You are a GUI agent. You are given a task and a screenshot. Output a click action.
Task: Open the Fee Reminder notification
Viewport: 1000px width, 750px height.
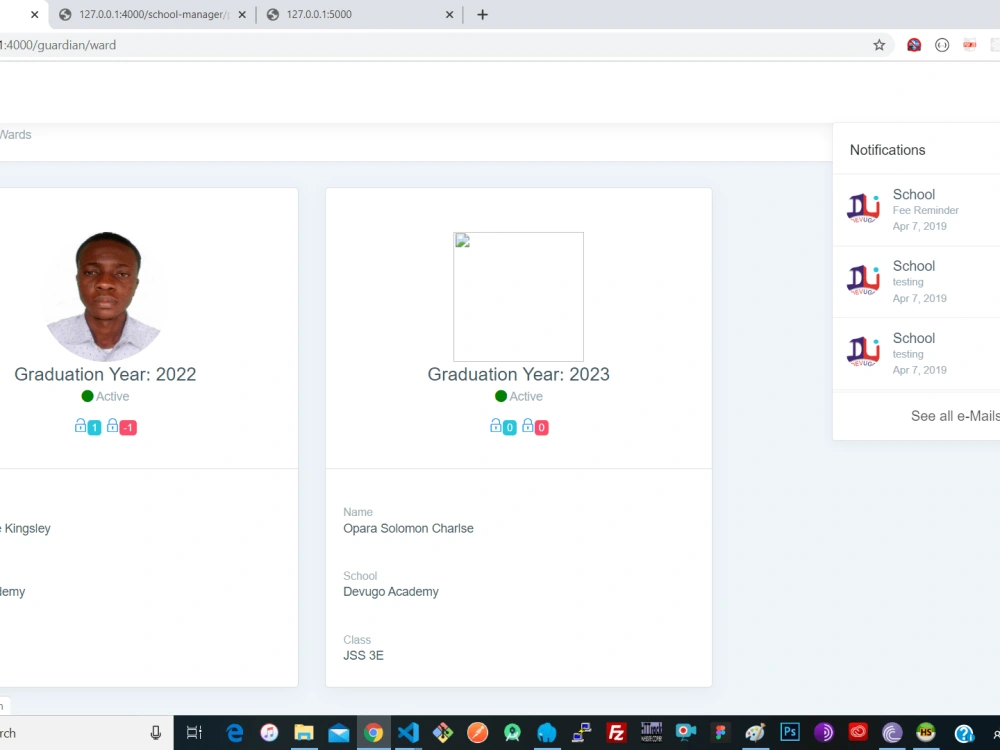pyautogui.click(x=916, y=210)
